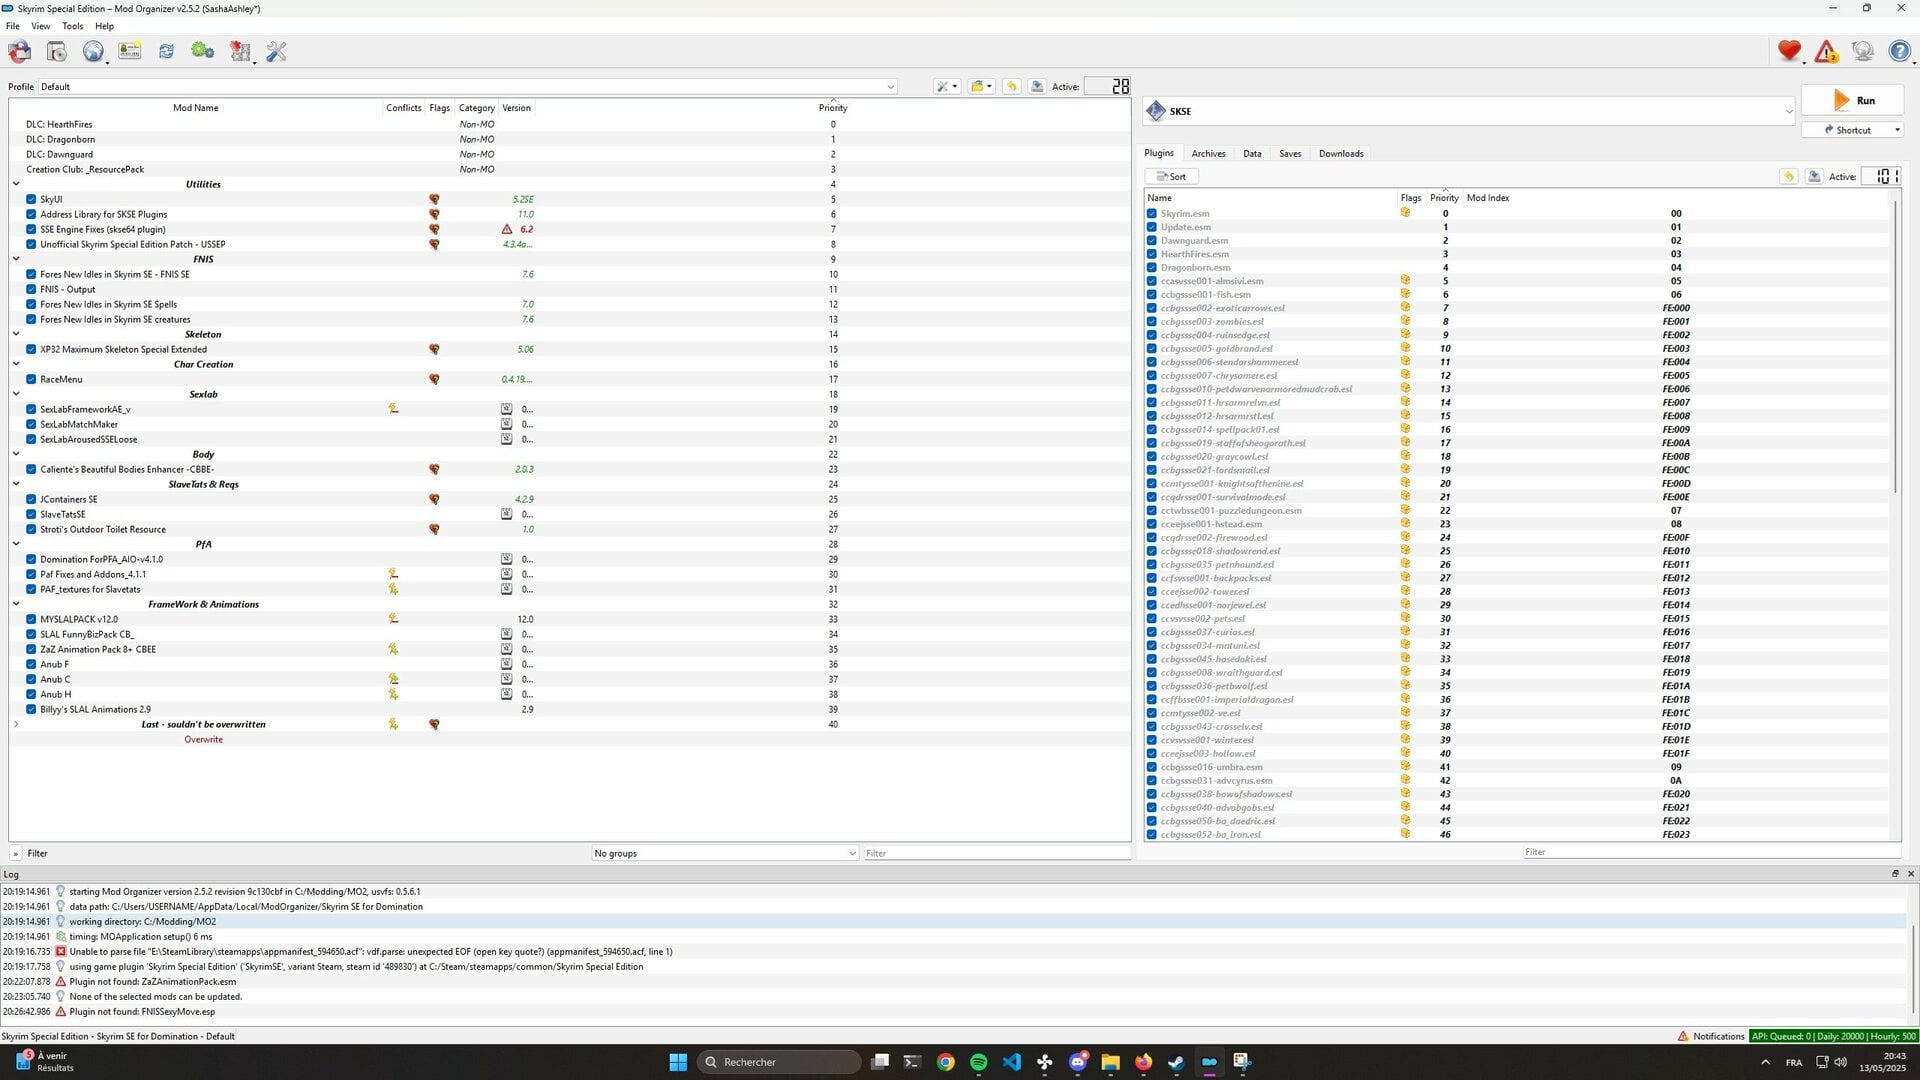The width and height of the screenshot is (1920, 1080).
Task: Click the flag icon on Skyrim.esm plugin
Action: 1405,213
